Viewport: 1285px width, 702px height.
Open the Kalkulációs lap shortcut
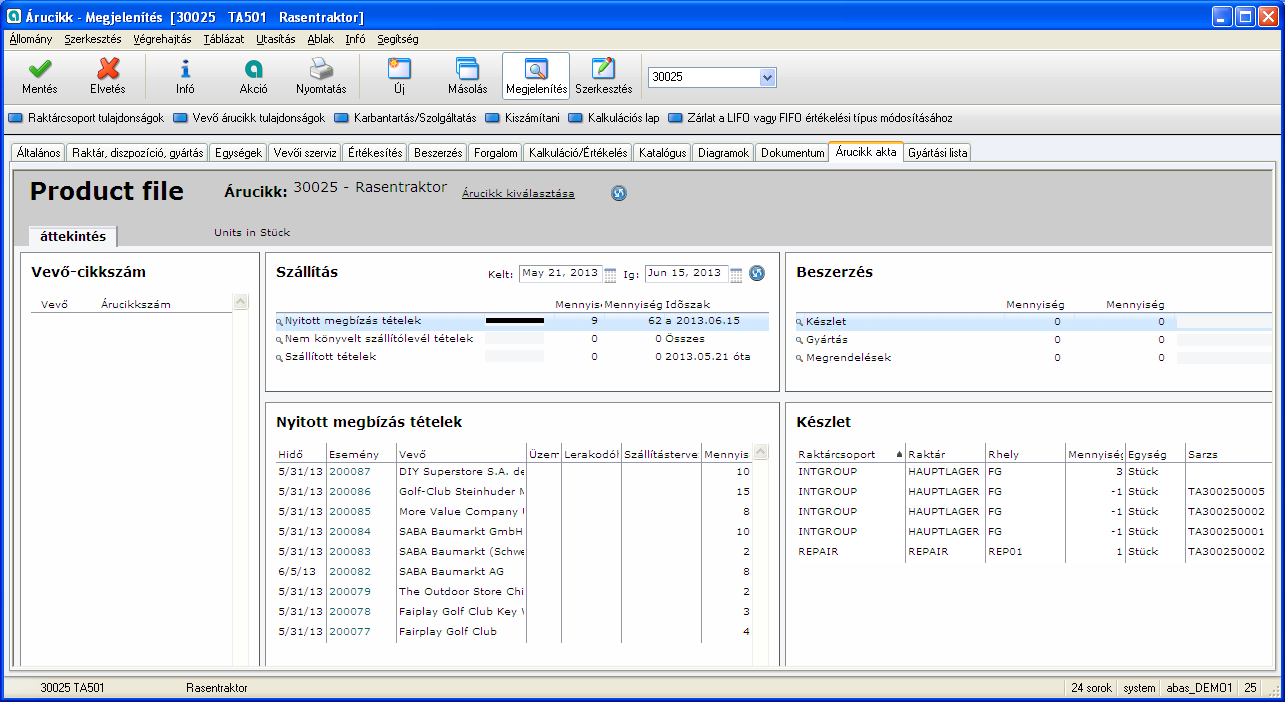614,118
